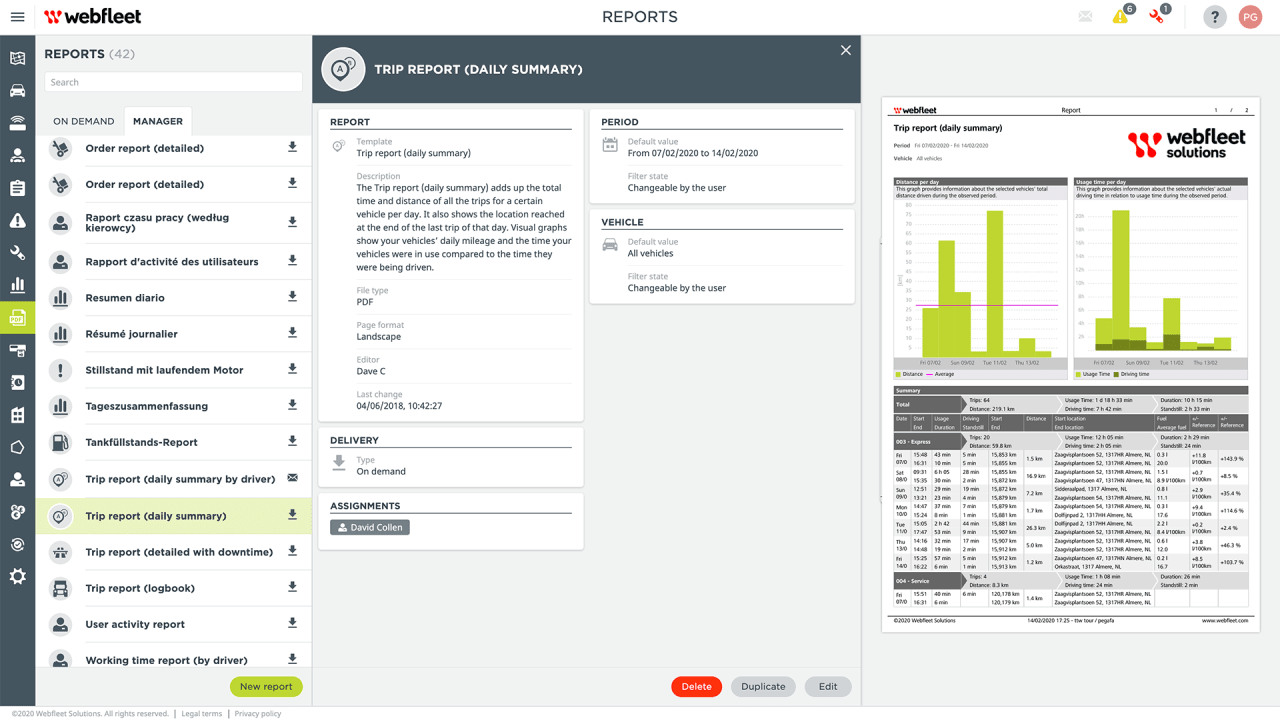Download the Tankfüllstands-Report

click(x=293, y=441)
